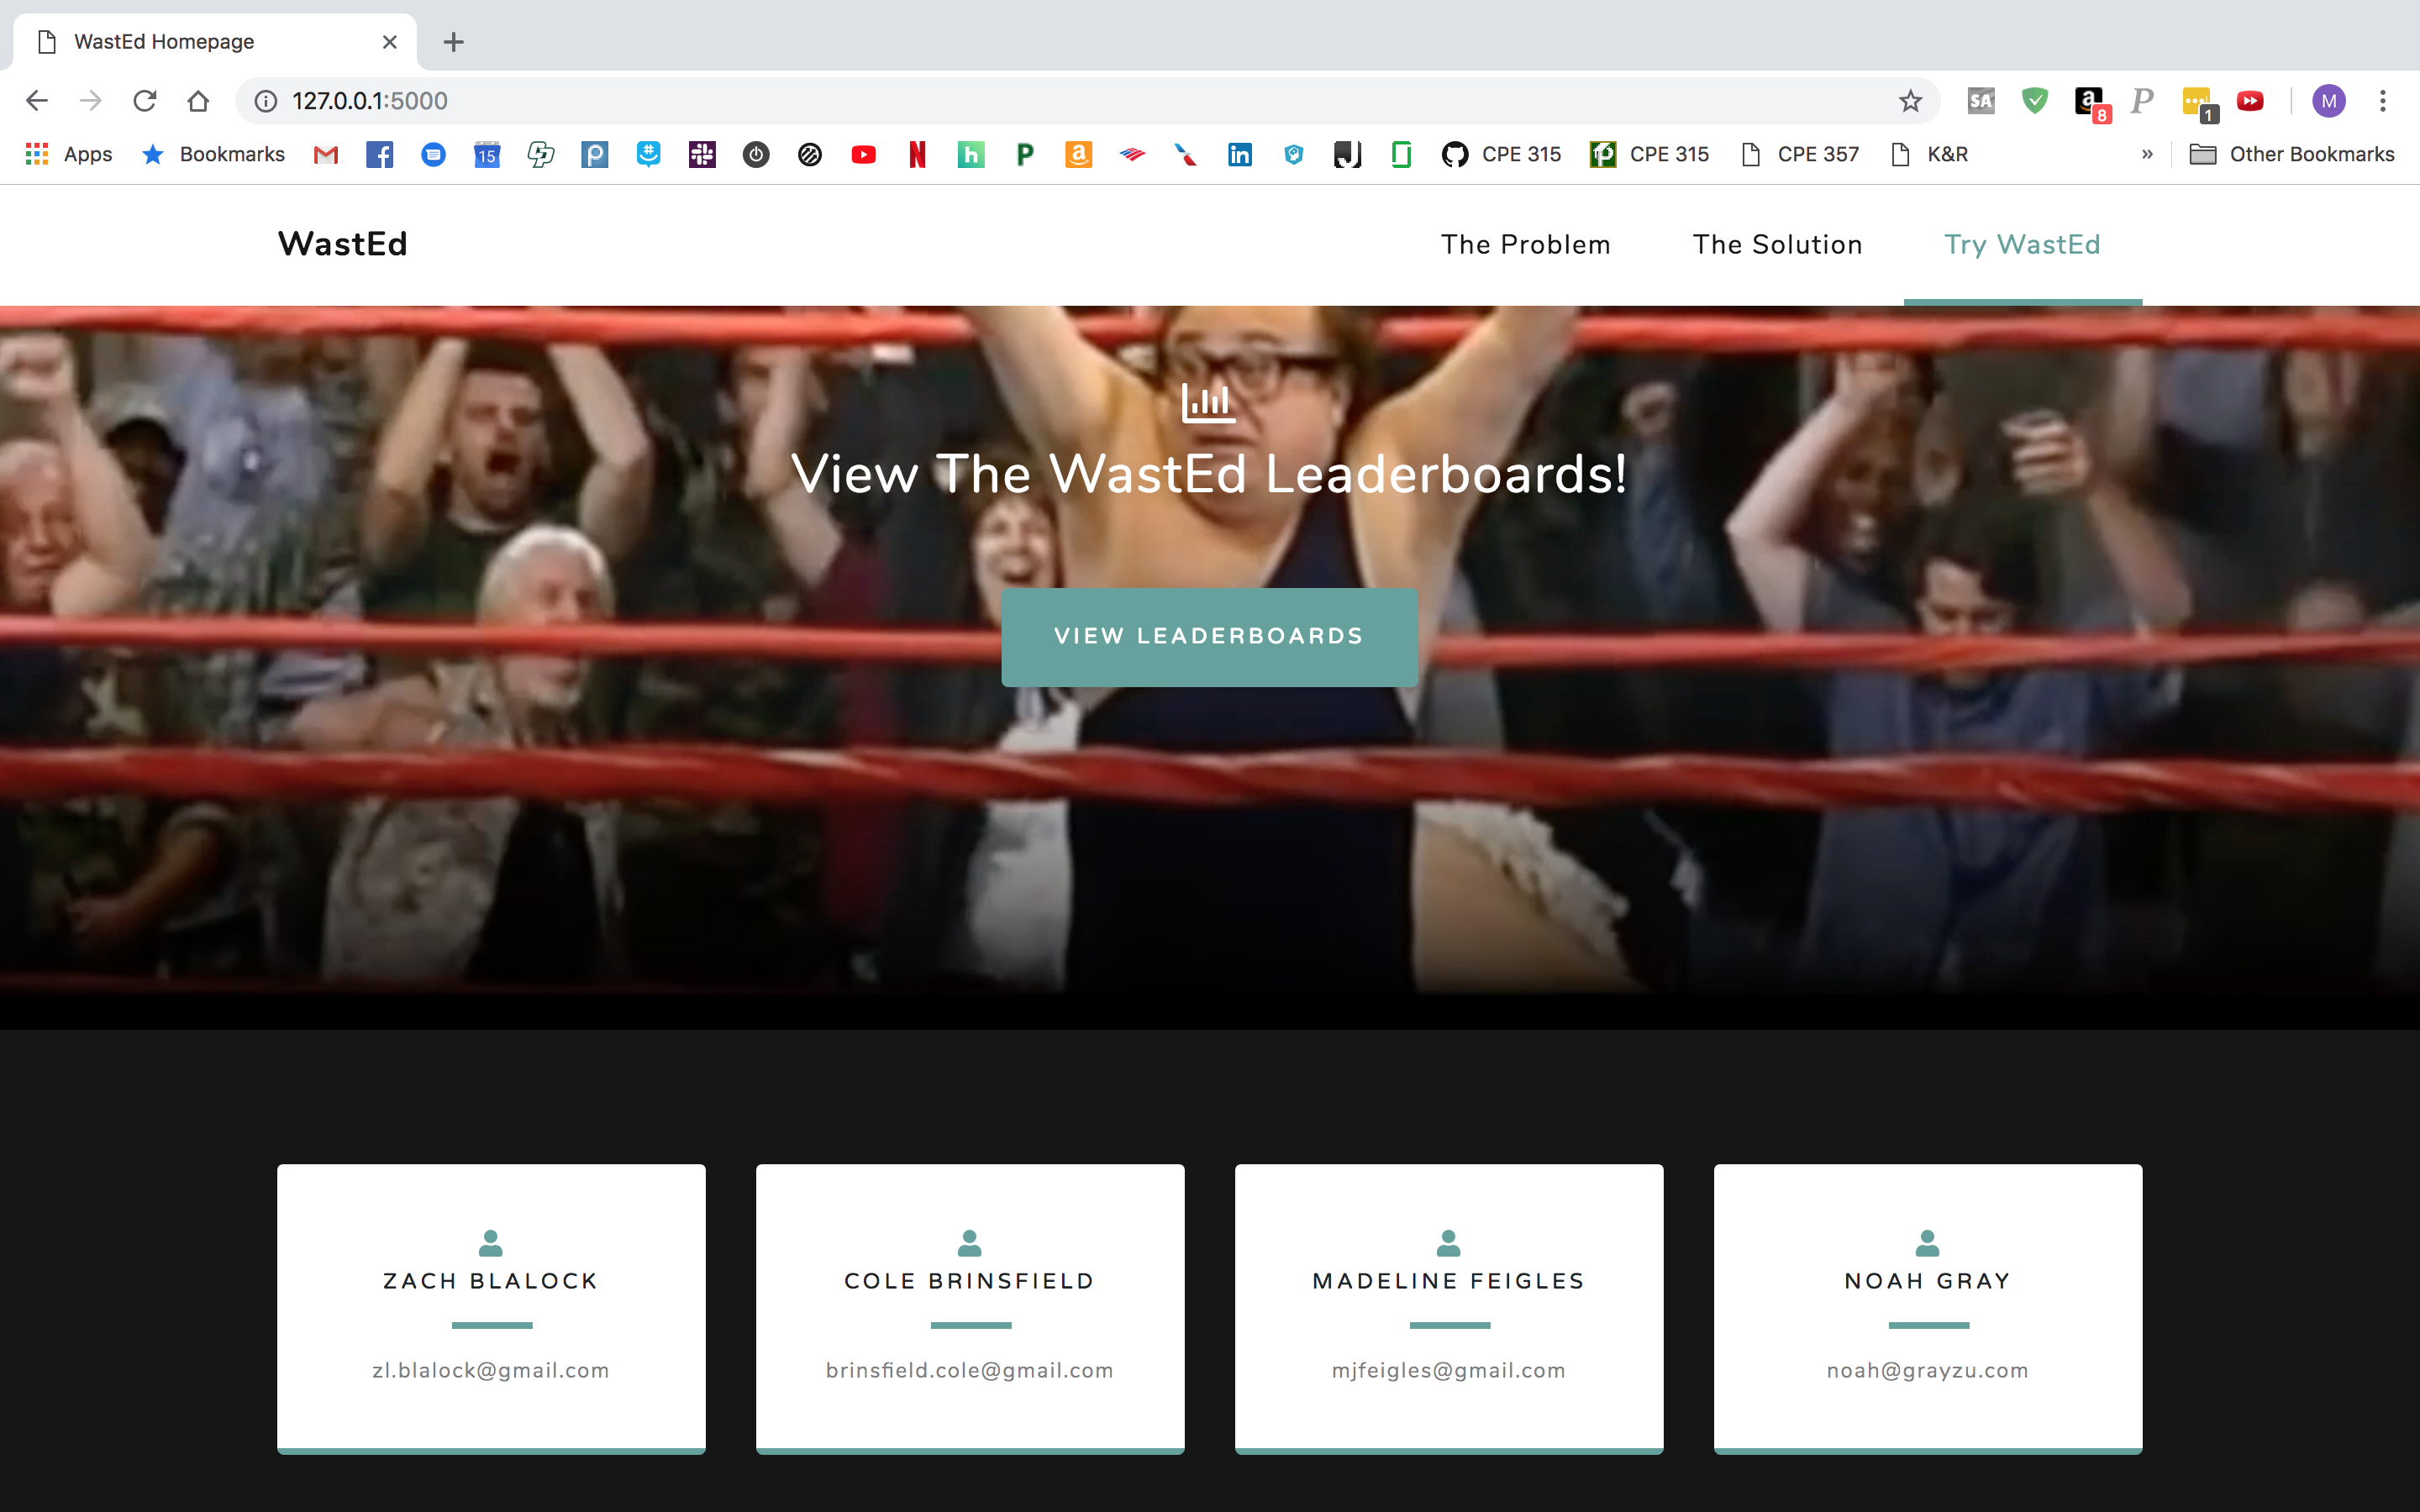2420x1512 pixels.
Task: Open the Gmail bookmark icon
Action: [326, 155]
